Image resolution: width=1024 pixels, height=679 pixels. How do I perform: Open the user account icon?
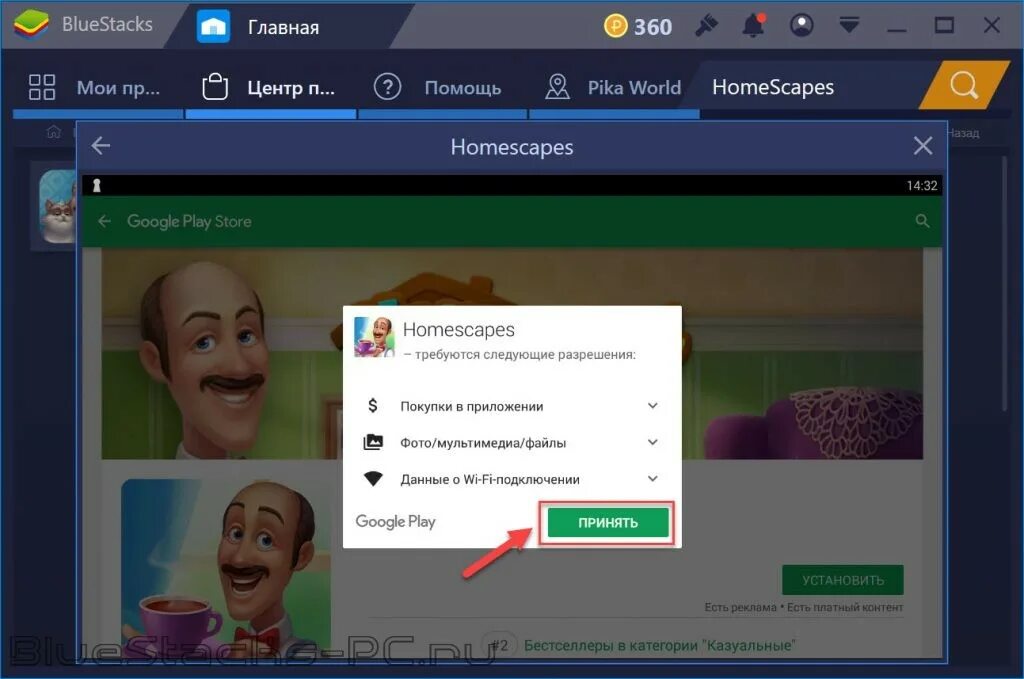pos(801,25)
